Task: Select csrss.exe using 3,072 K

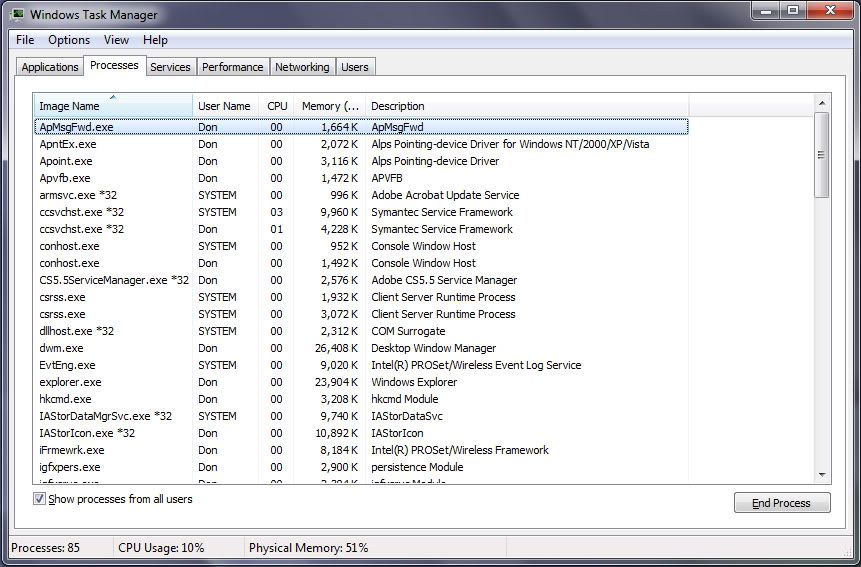Action: coord(361,314)
